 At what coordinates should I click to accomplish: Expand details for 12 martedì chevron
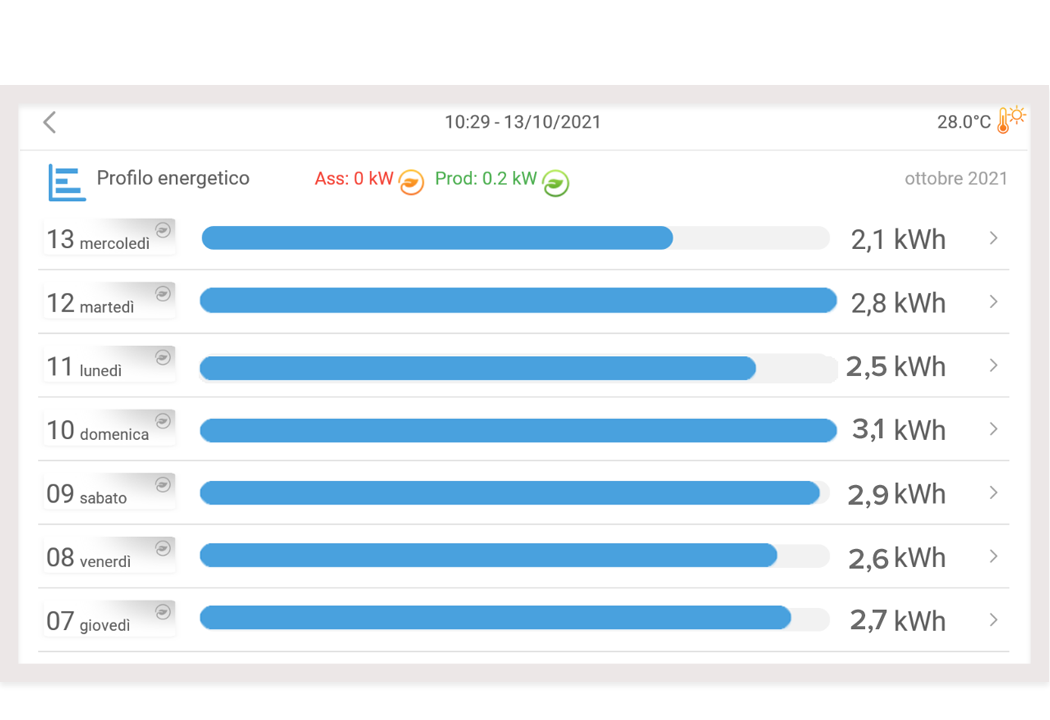coord(993,302)
